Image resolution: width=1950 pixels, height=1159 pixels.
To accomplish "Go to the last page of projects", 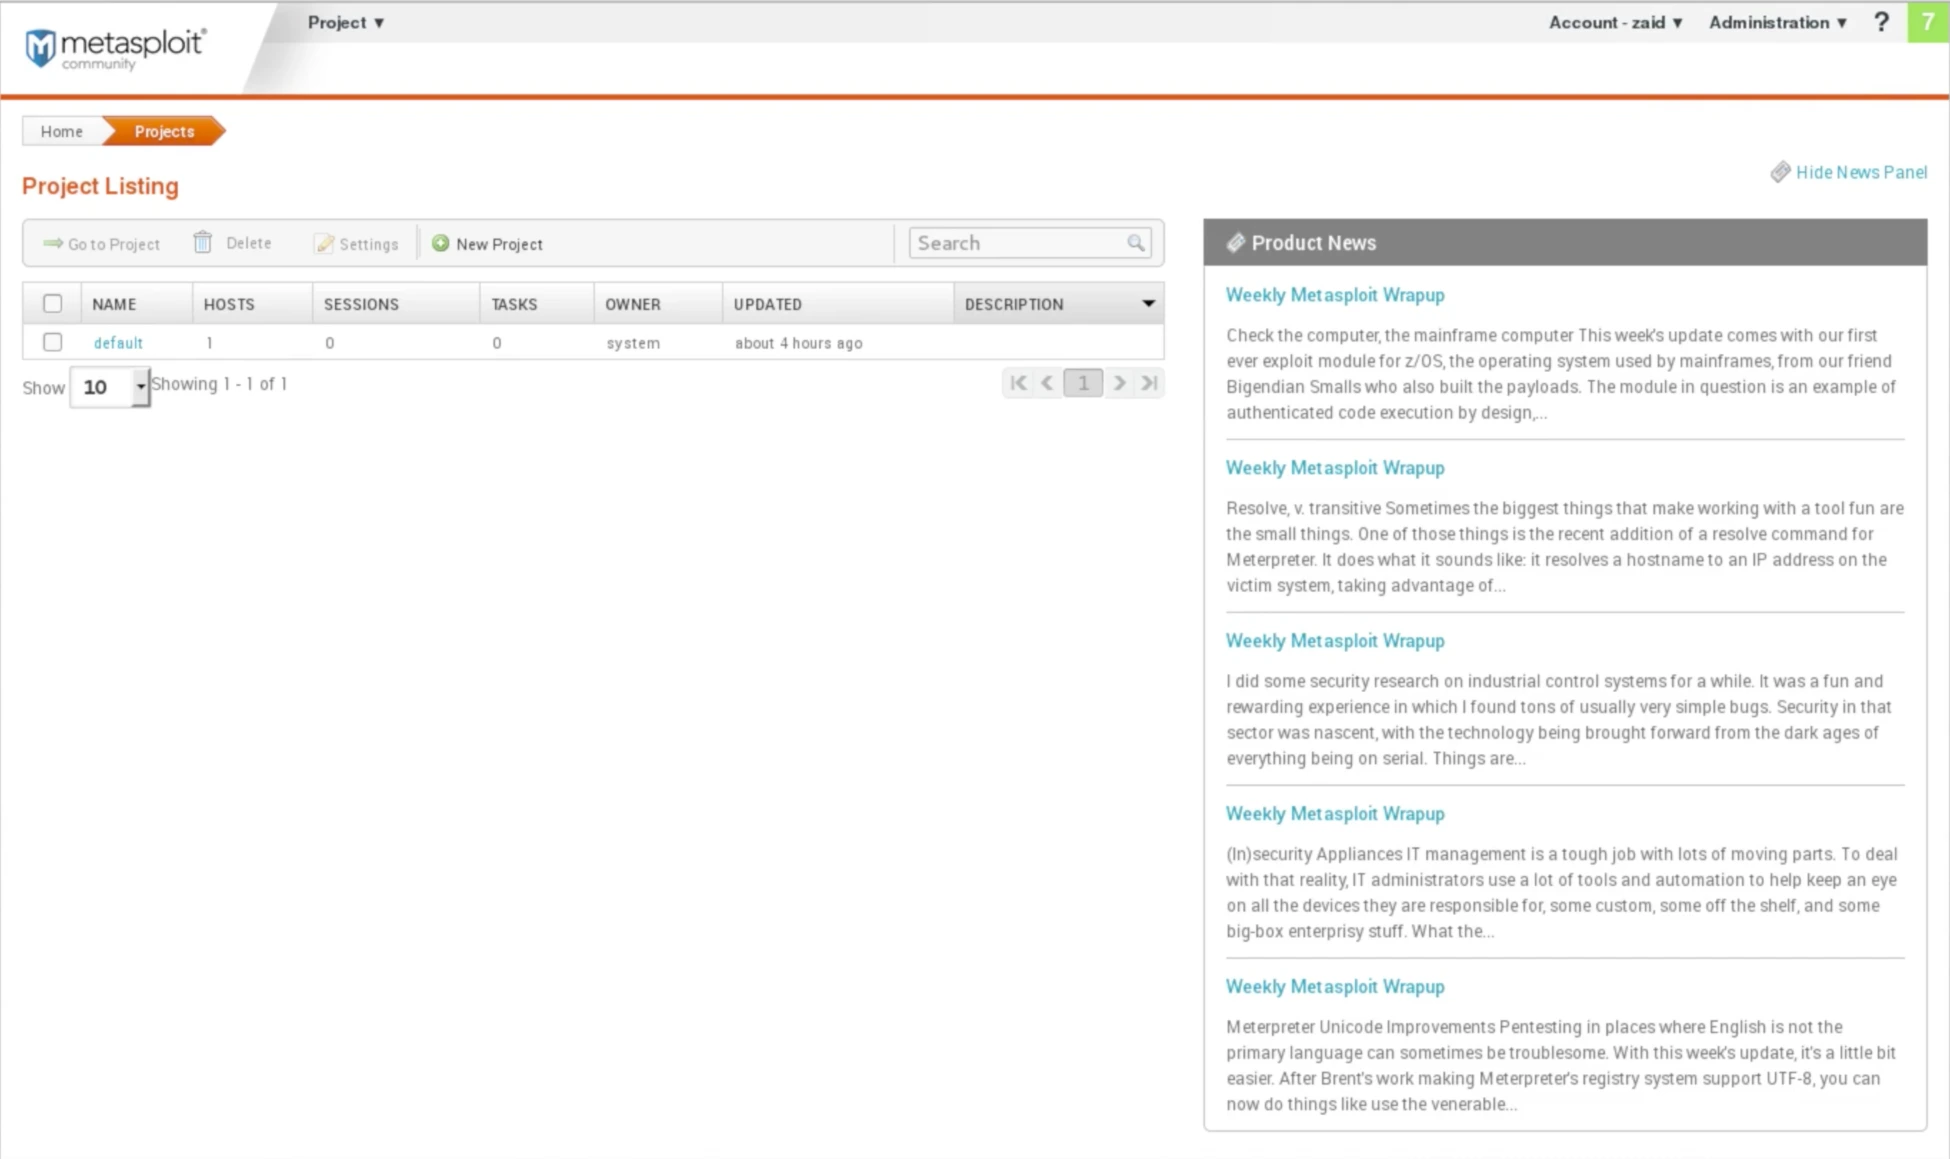I will tap(1150, 383).
